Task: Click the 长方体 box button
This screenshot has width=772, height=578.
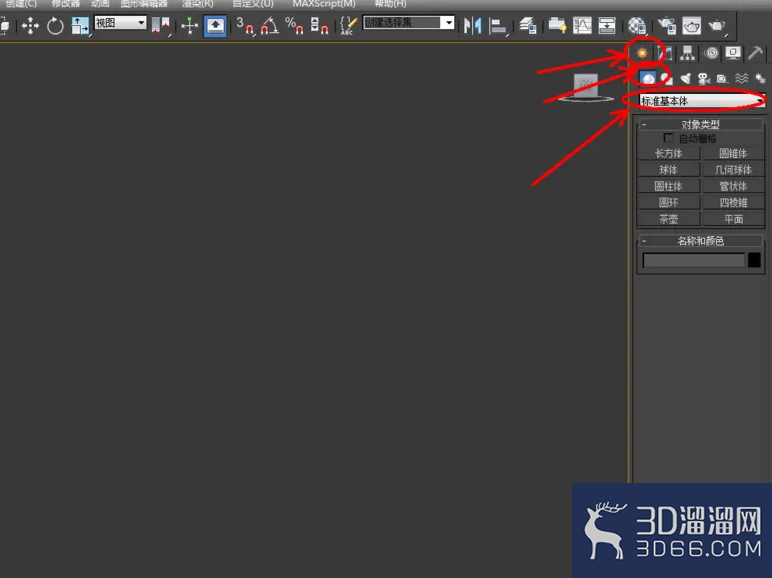Action: (x=669, y=153)
